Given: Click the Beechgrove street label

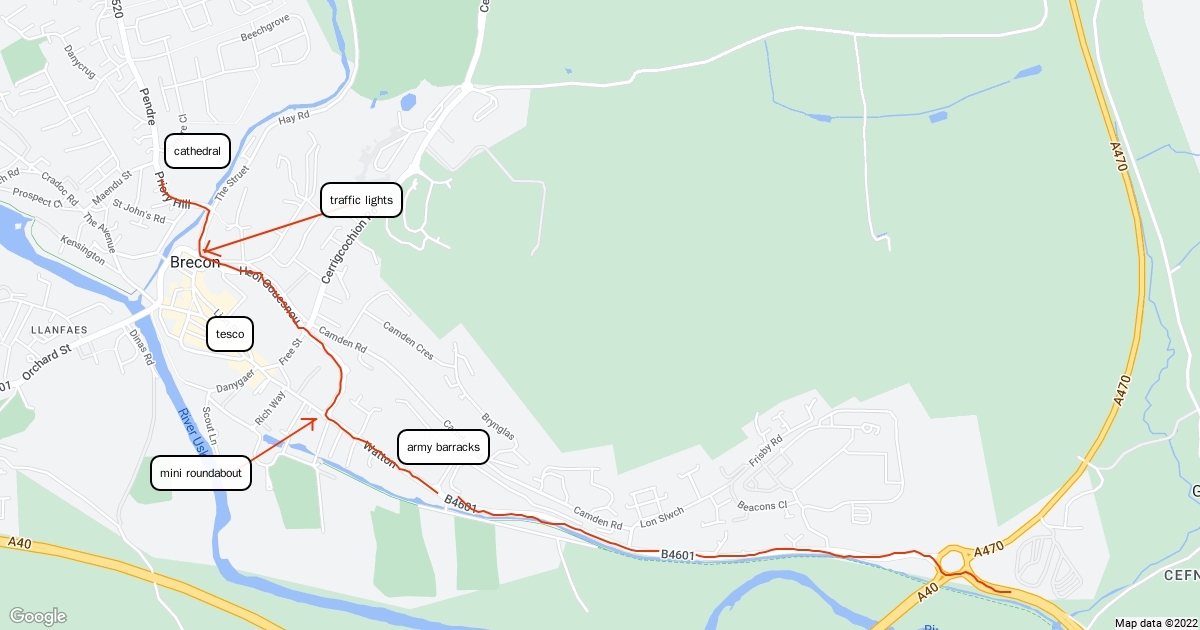Looking at the screenshot, I should 265,27.
